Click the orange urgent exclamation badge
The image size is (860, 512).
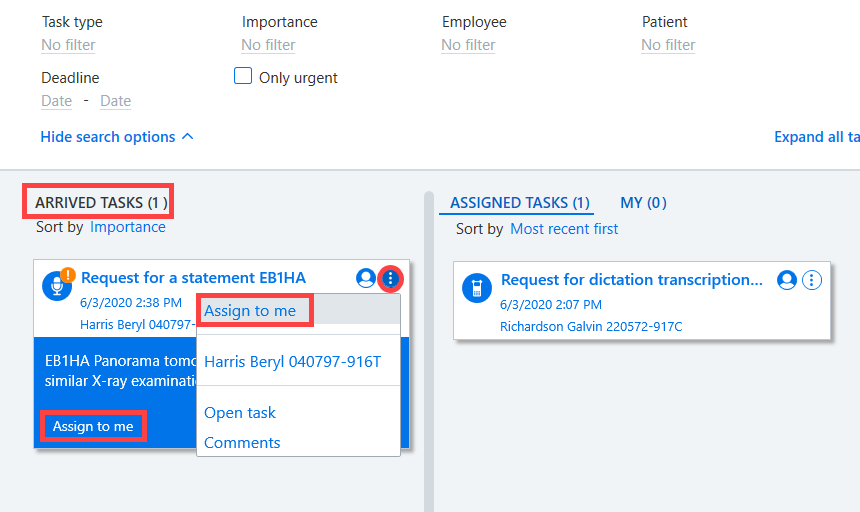pos(68,274)
